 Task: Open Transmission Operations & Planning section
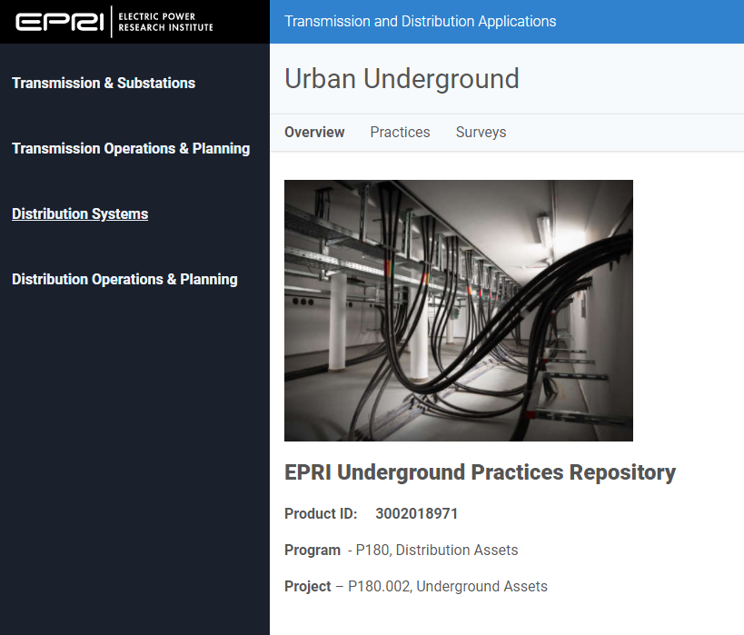(x=131, y=149)
